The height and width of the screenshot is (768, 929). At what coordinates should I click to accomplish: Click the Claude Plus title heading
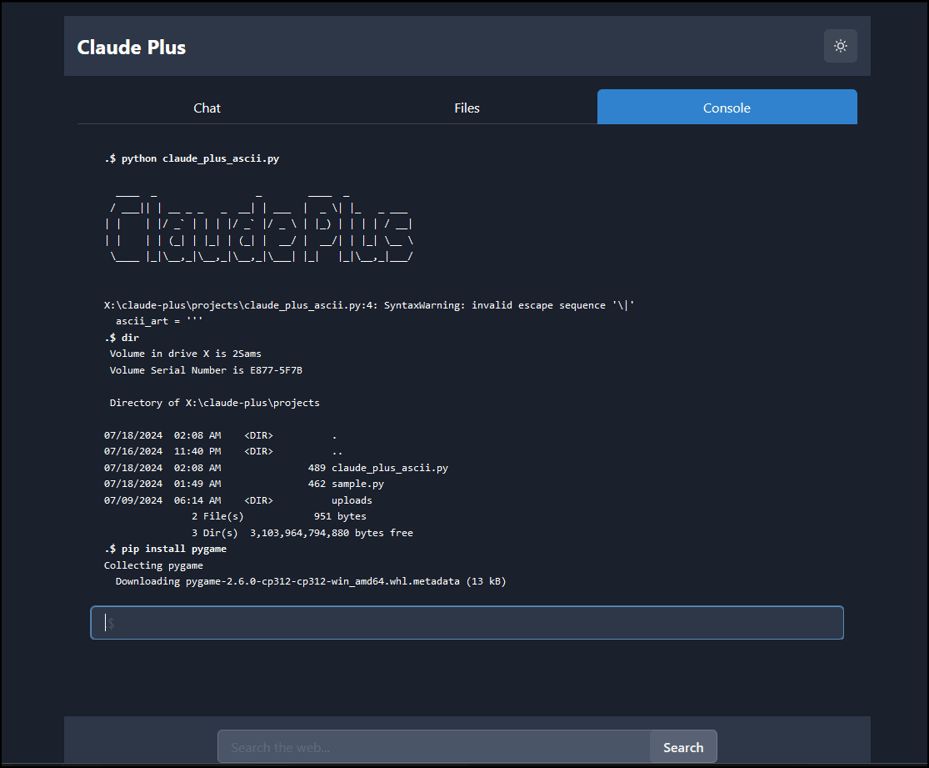(x=132, y=47)
